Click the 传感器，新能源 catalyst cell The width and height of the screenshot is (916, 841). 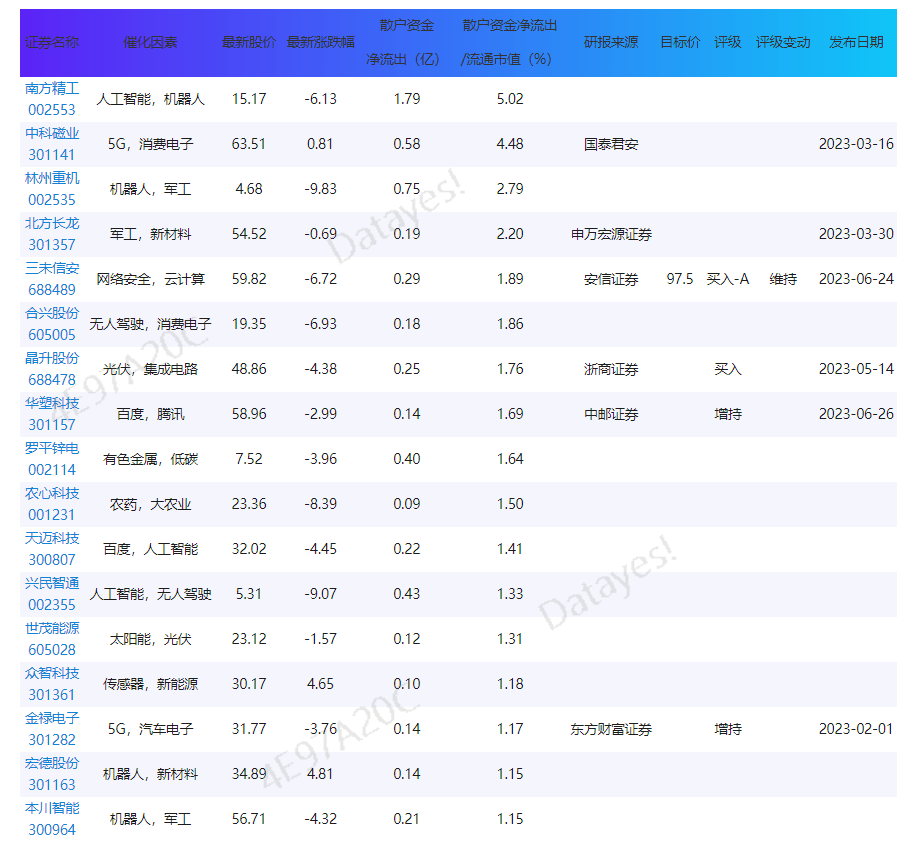point(150,684)
